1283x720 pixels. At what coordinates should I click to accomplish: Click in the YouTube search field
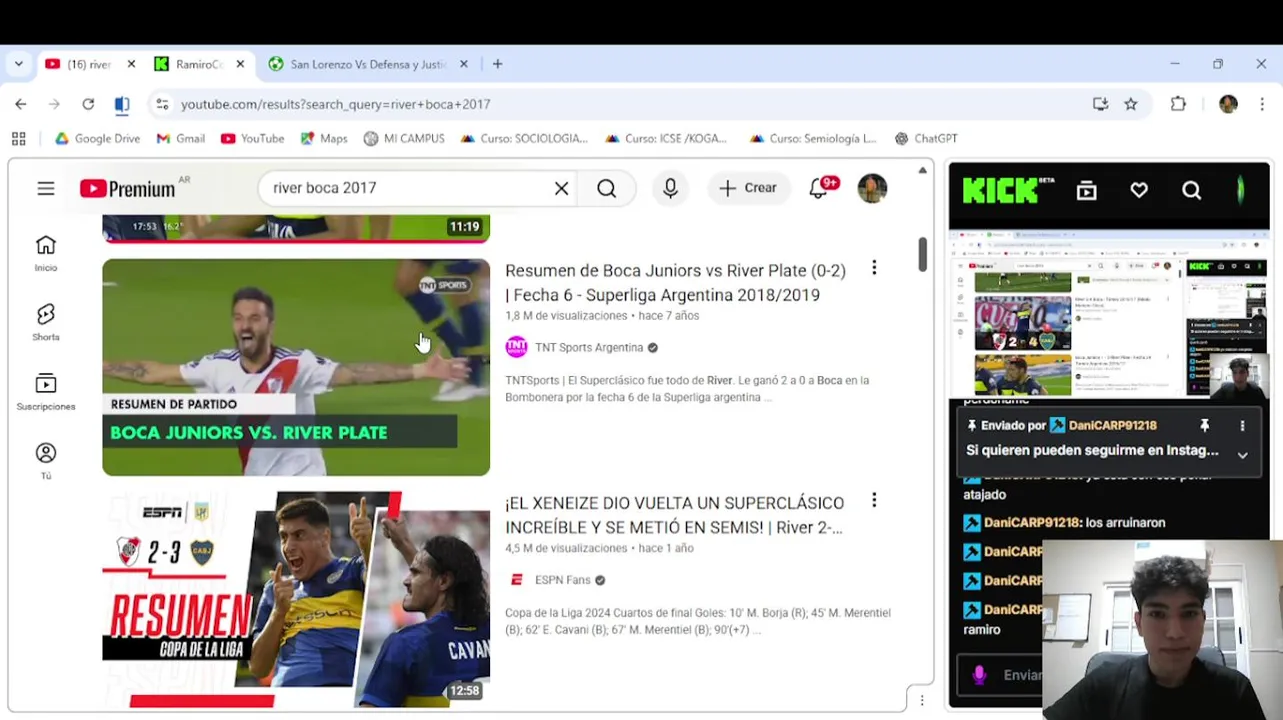coord(410,188)
